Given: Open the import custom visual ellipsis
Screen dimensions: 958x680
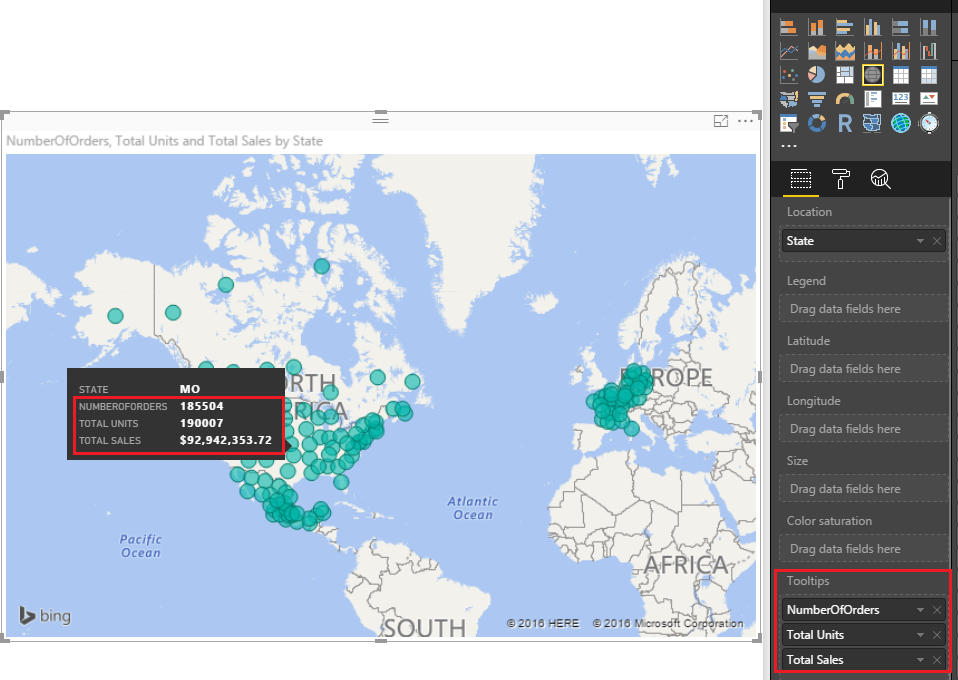Looking at the screenshot, I should (789, 146).
